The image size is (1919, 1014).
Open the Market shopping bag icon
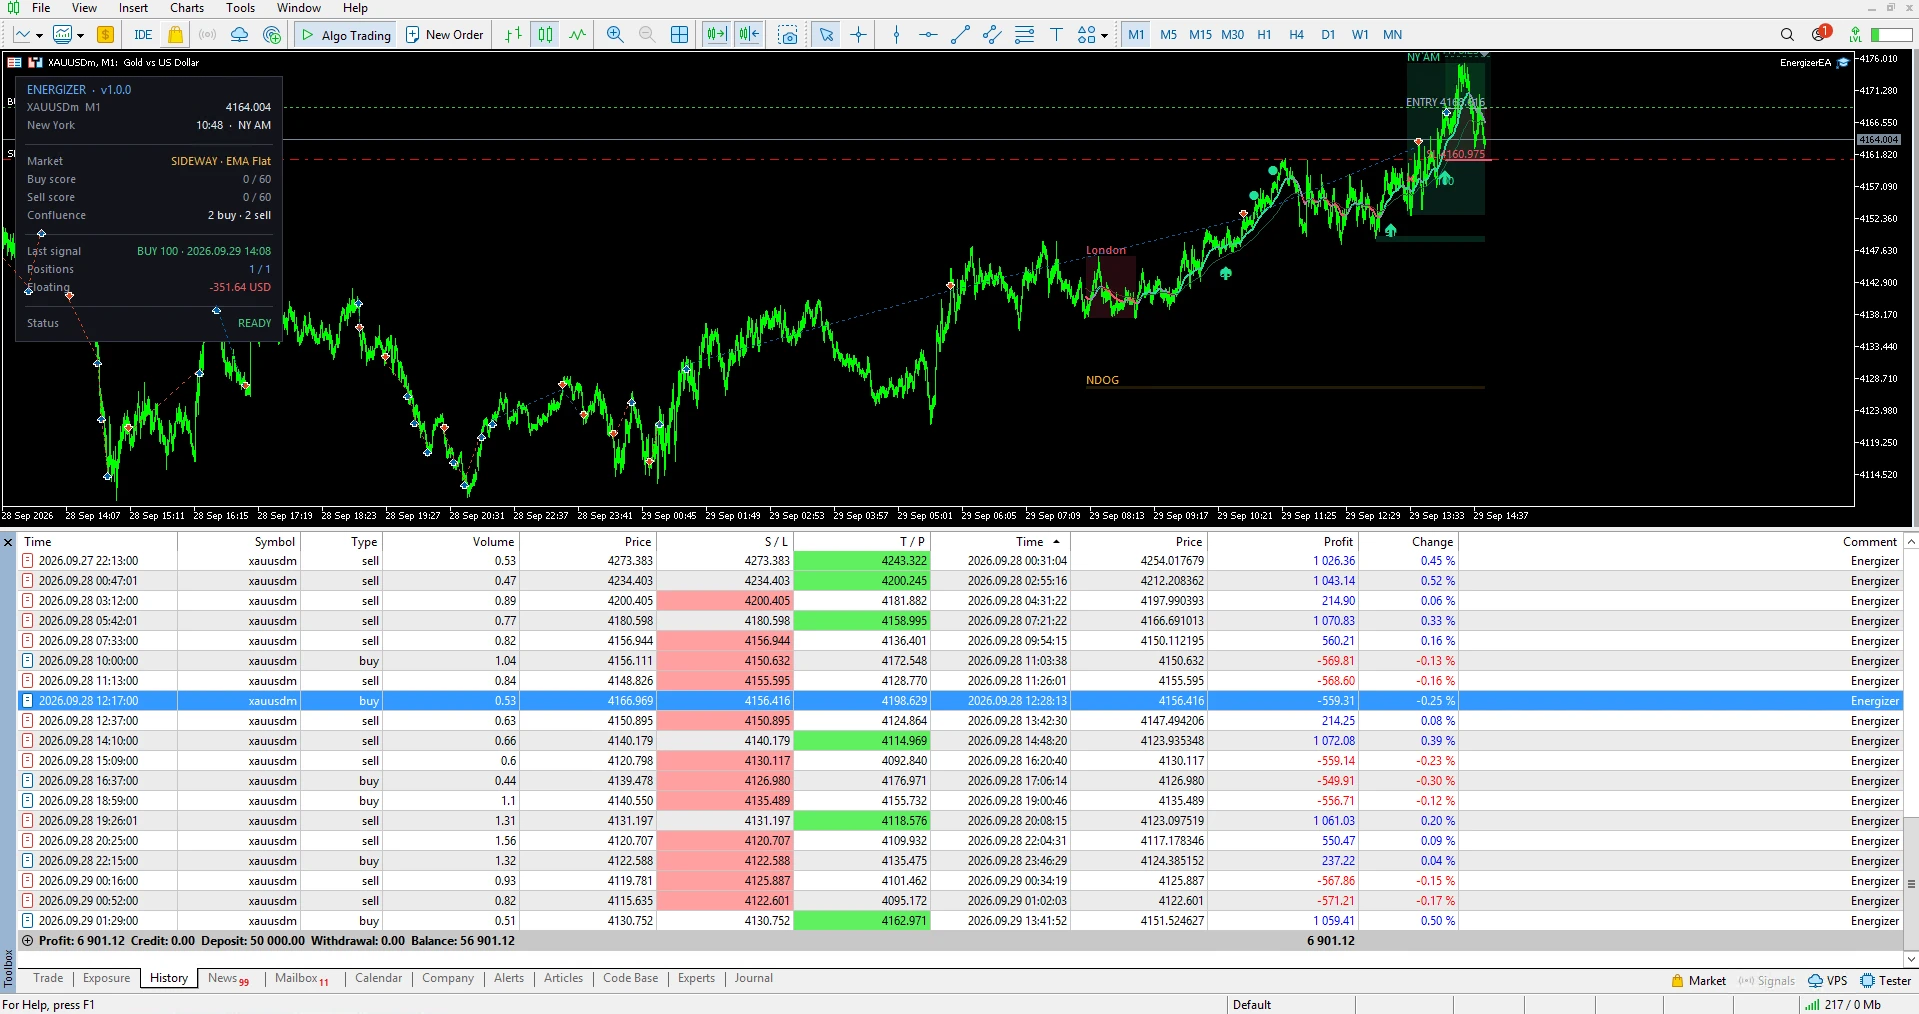tap(175, 35)
